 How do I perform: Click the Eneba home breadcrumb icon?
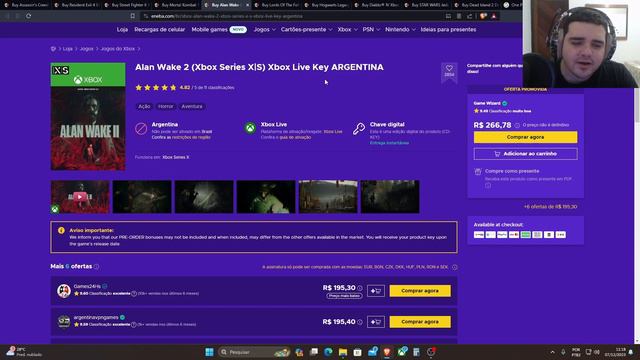click(53, 49)
